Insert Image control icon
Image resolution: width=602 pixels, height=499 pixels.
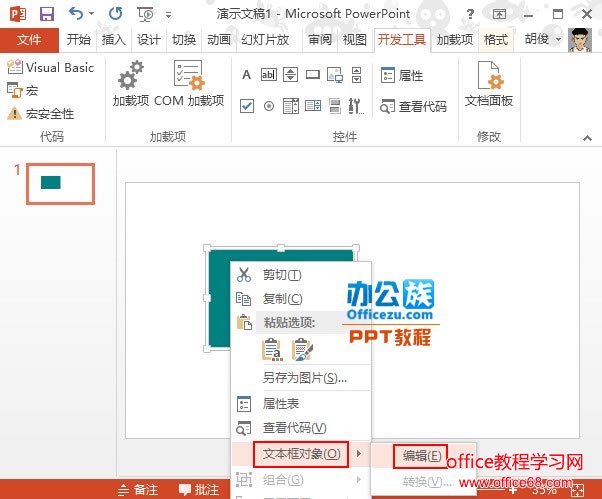[x=335, y=75]
